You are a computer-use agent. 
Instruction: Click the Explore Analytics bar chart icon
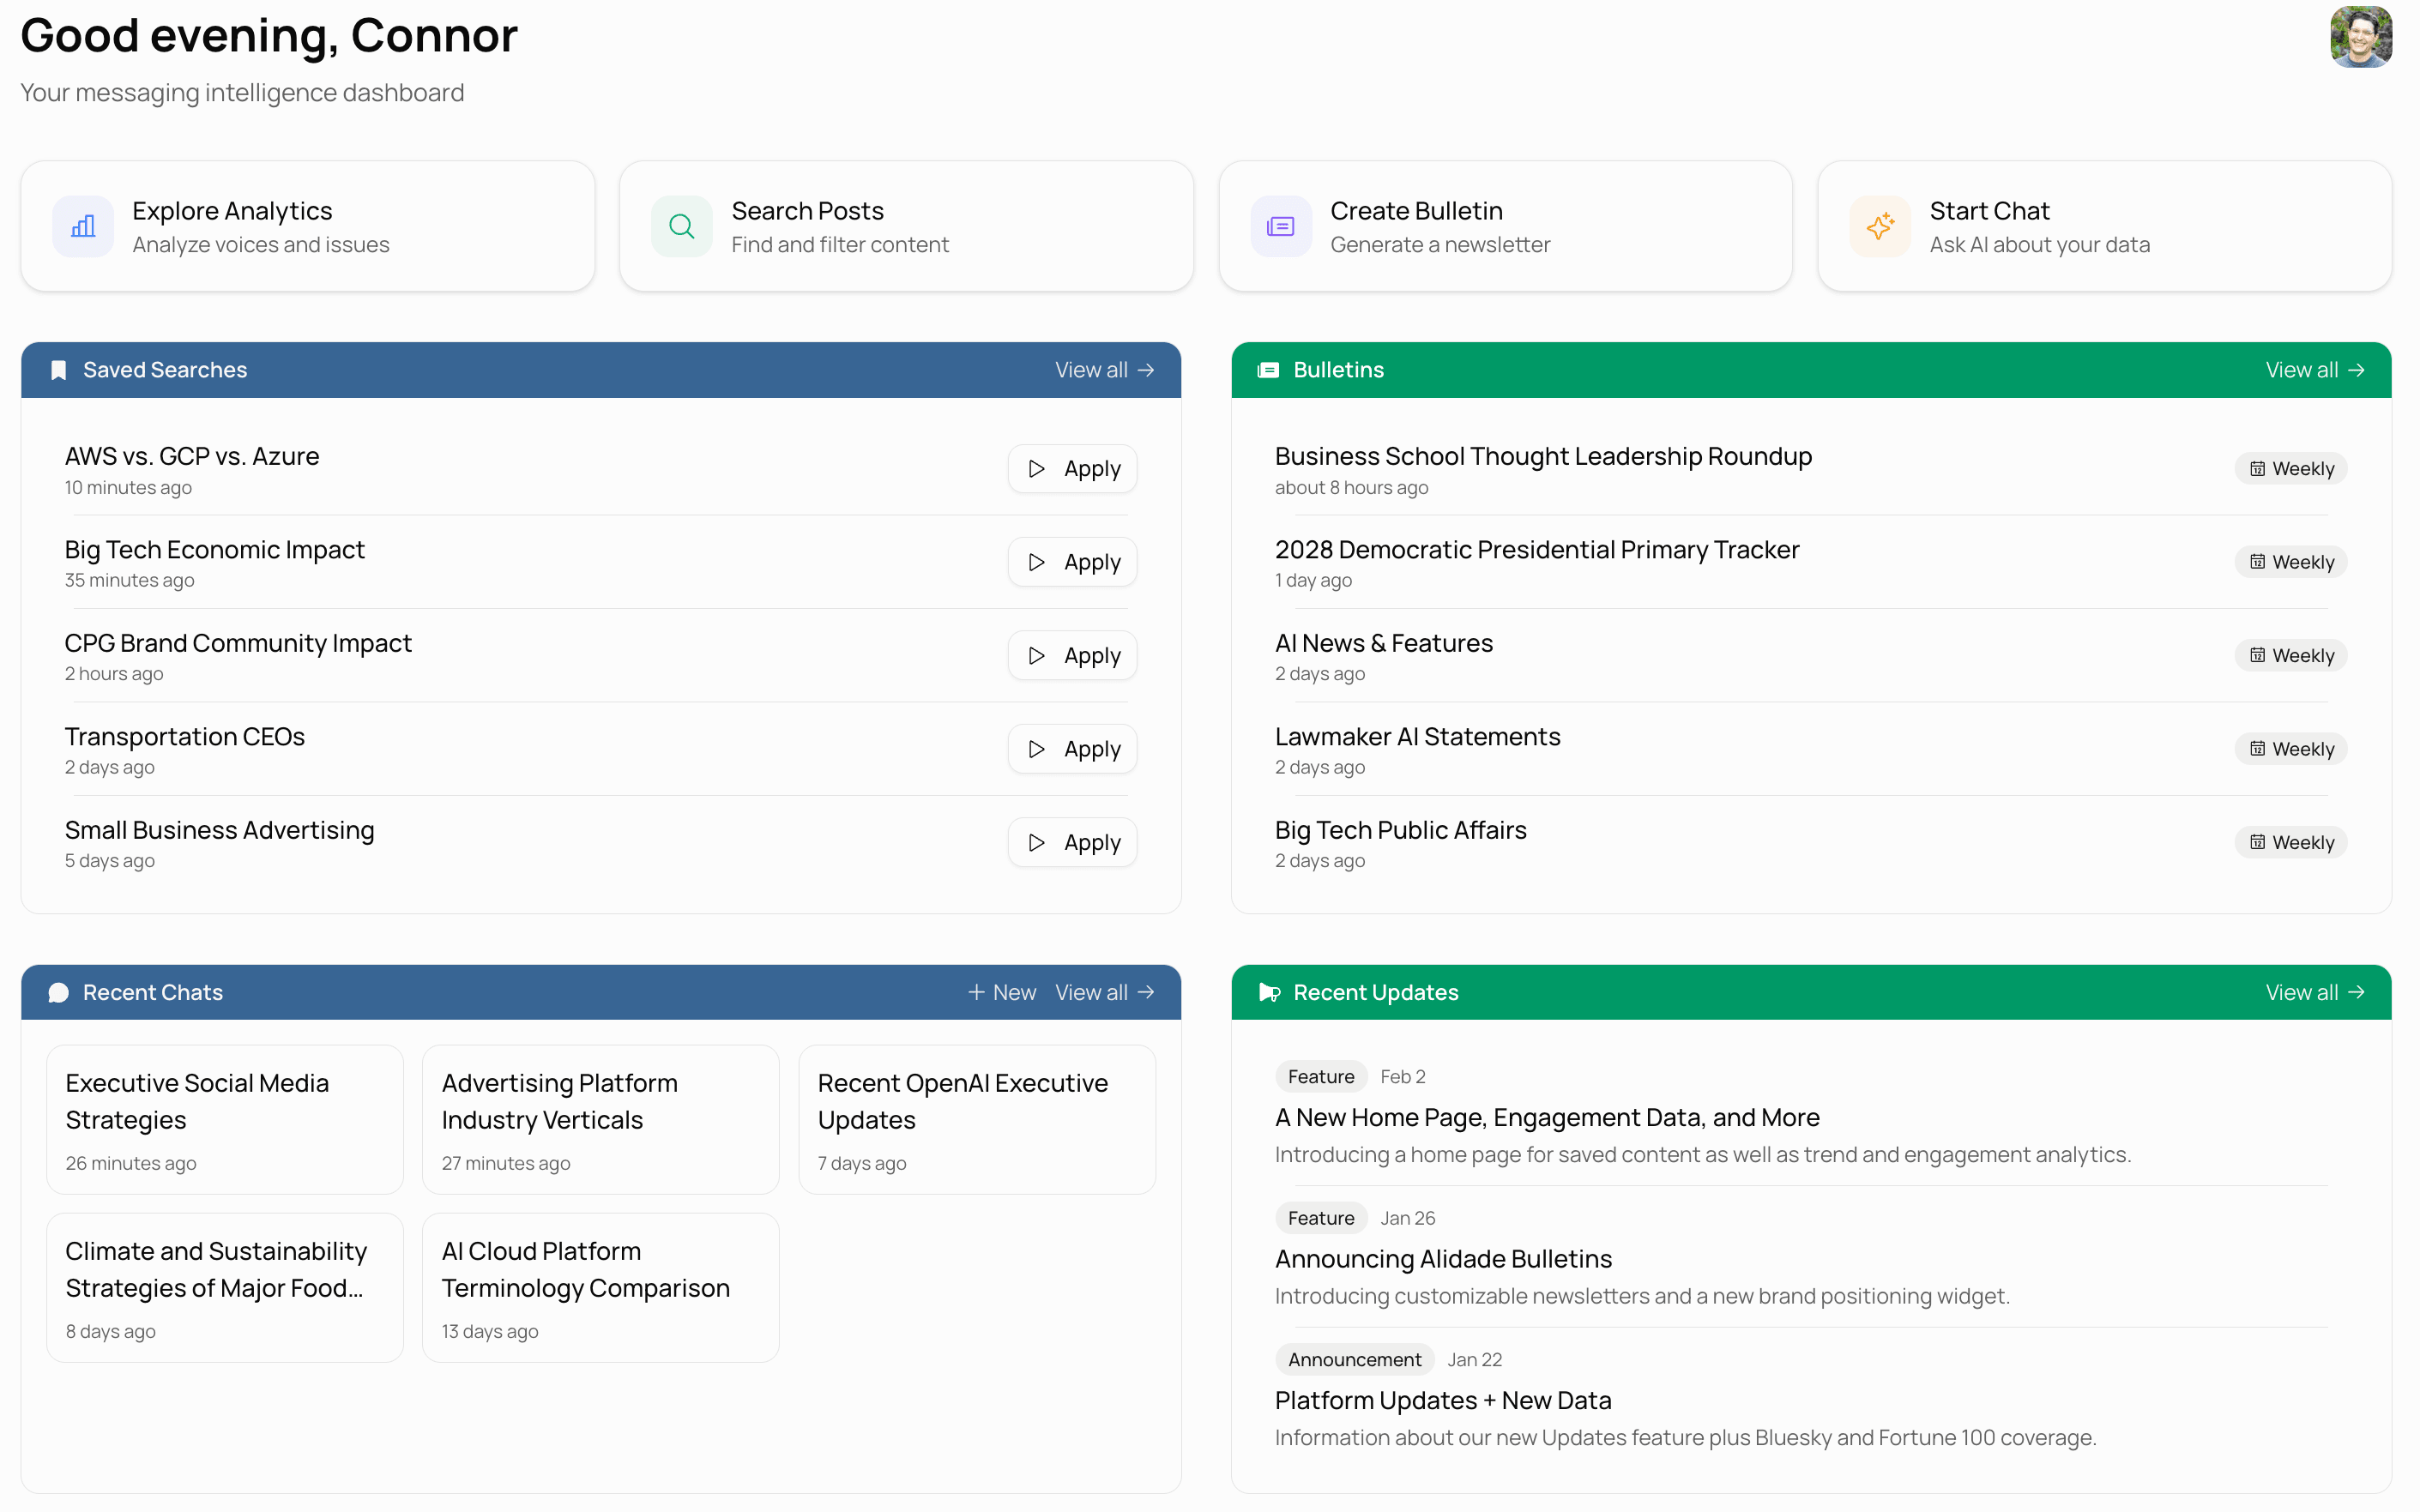[x=83, y=226]
